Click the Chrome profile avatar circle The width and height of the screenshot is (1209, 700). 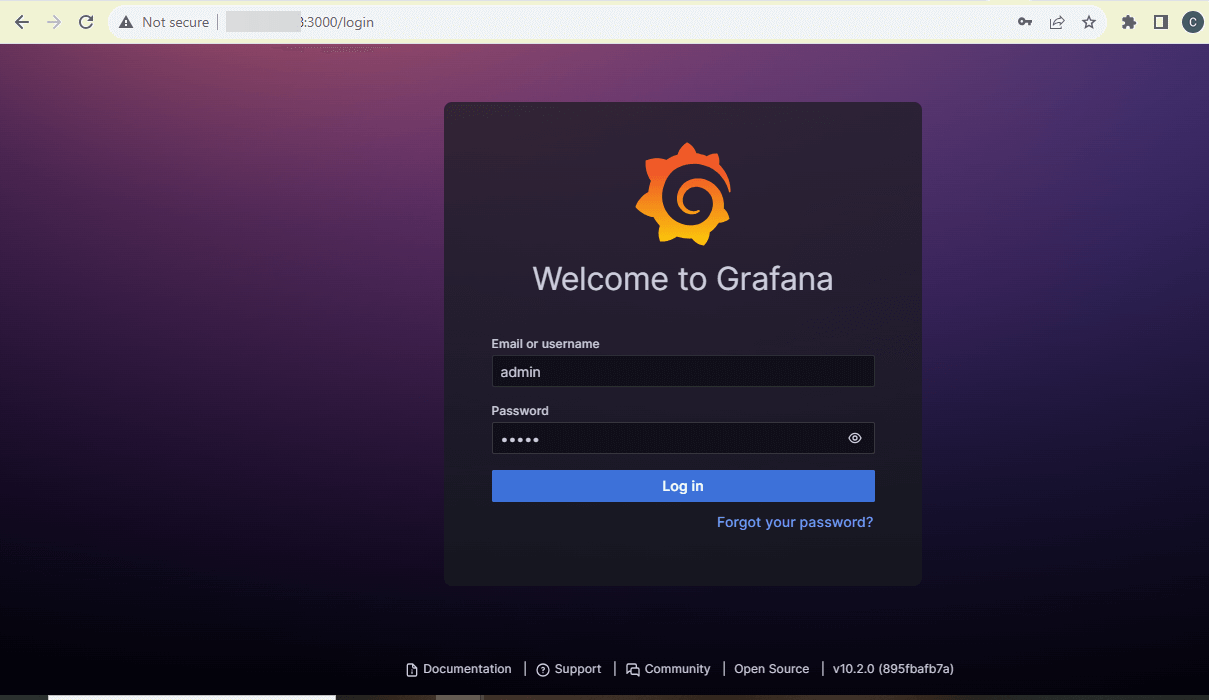click(1192, 21)
